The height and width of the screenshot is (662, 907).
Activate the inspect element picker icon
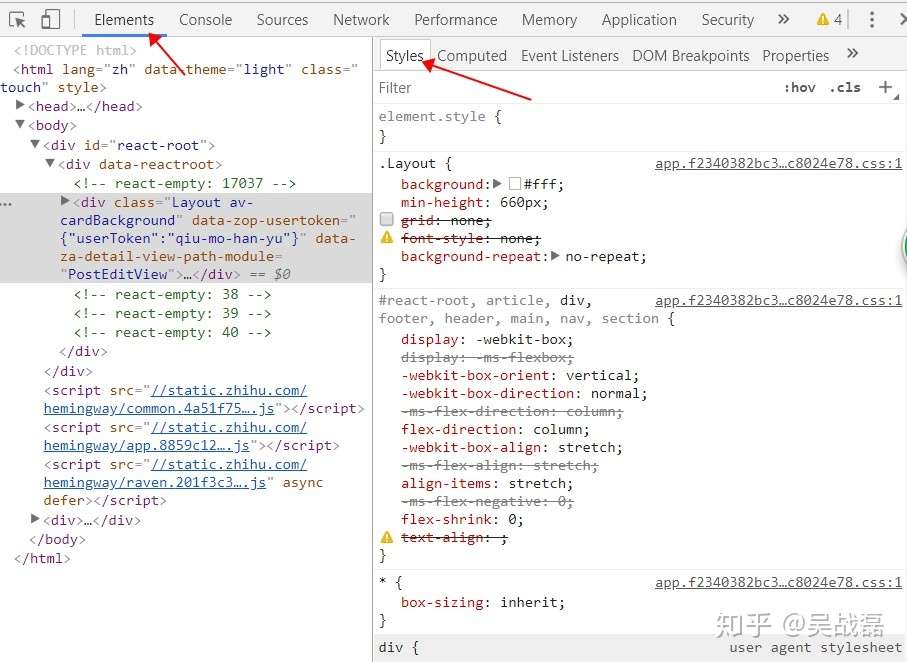click(17, 20)
